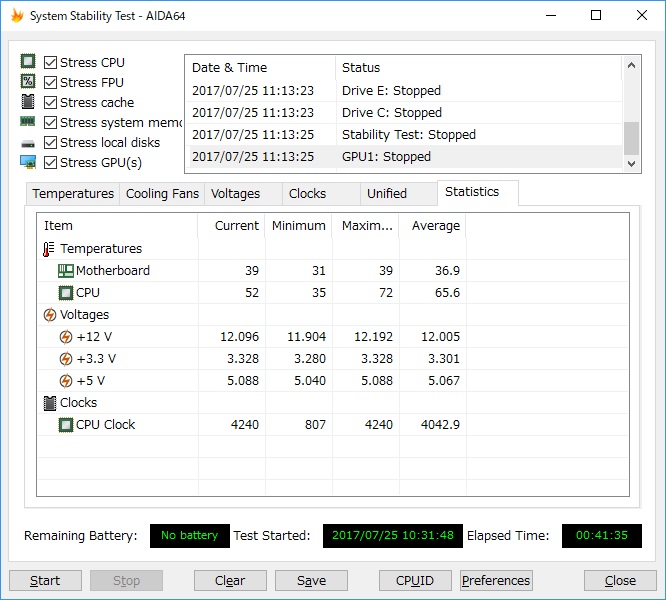The width and height of the screenshot is (666, 600).
Task: Open the Preferences dialog
Action: (x=496, y=580)
